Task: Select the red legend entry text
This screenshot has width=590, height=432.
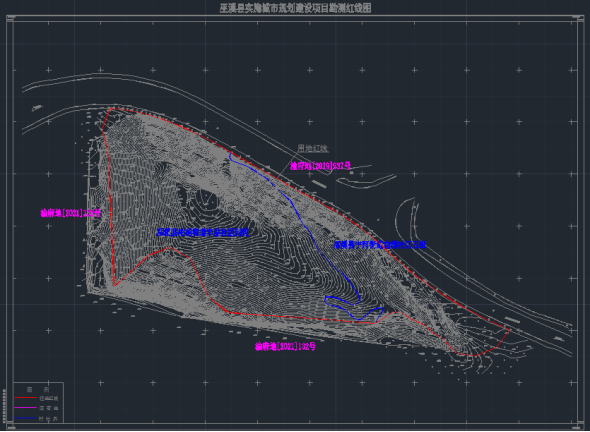Action: (x=49, y=398)
